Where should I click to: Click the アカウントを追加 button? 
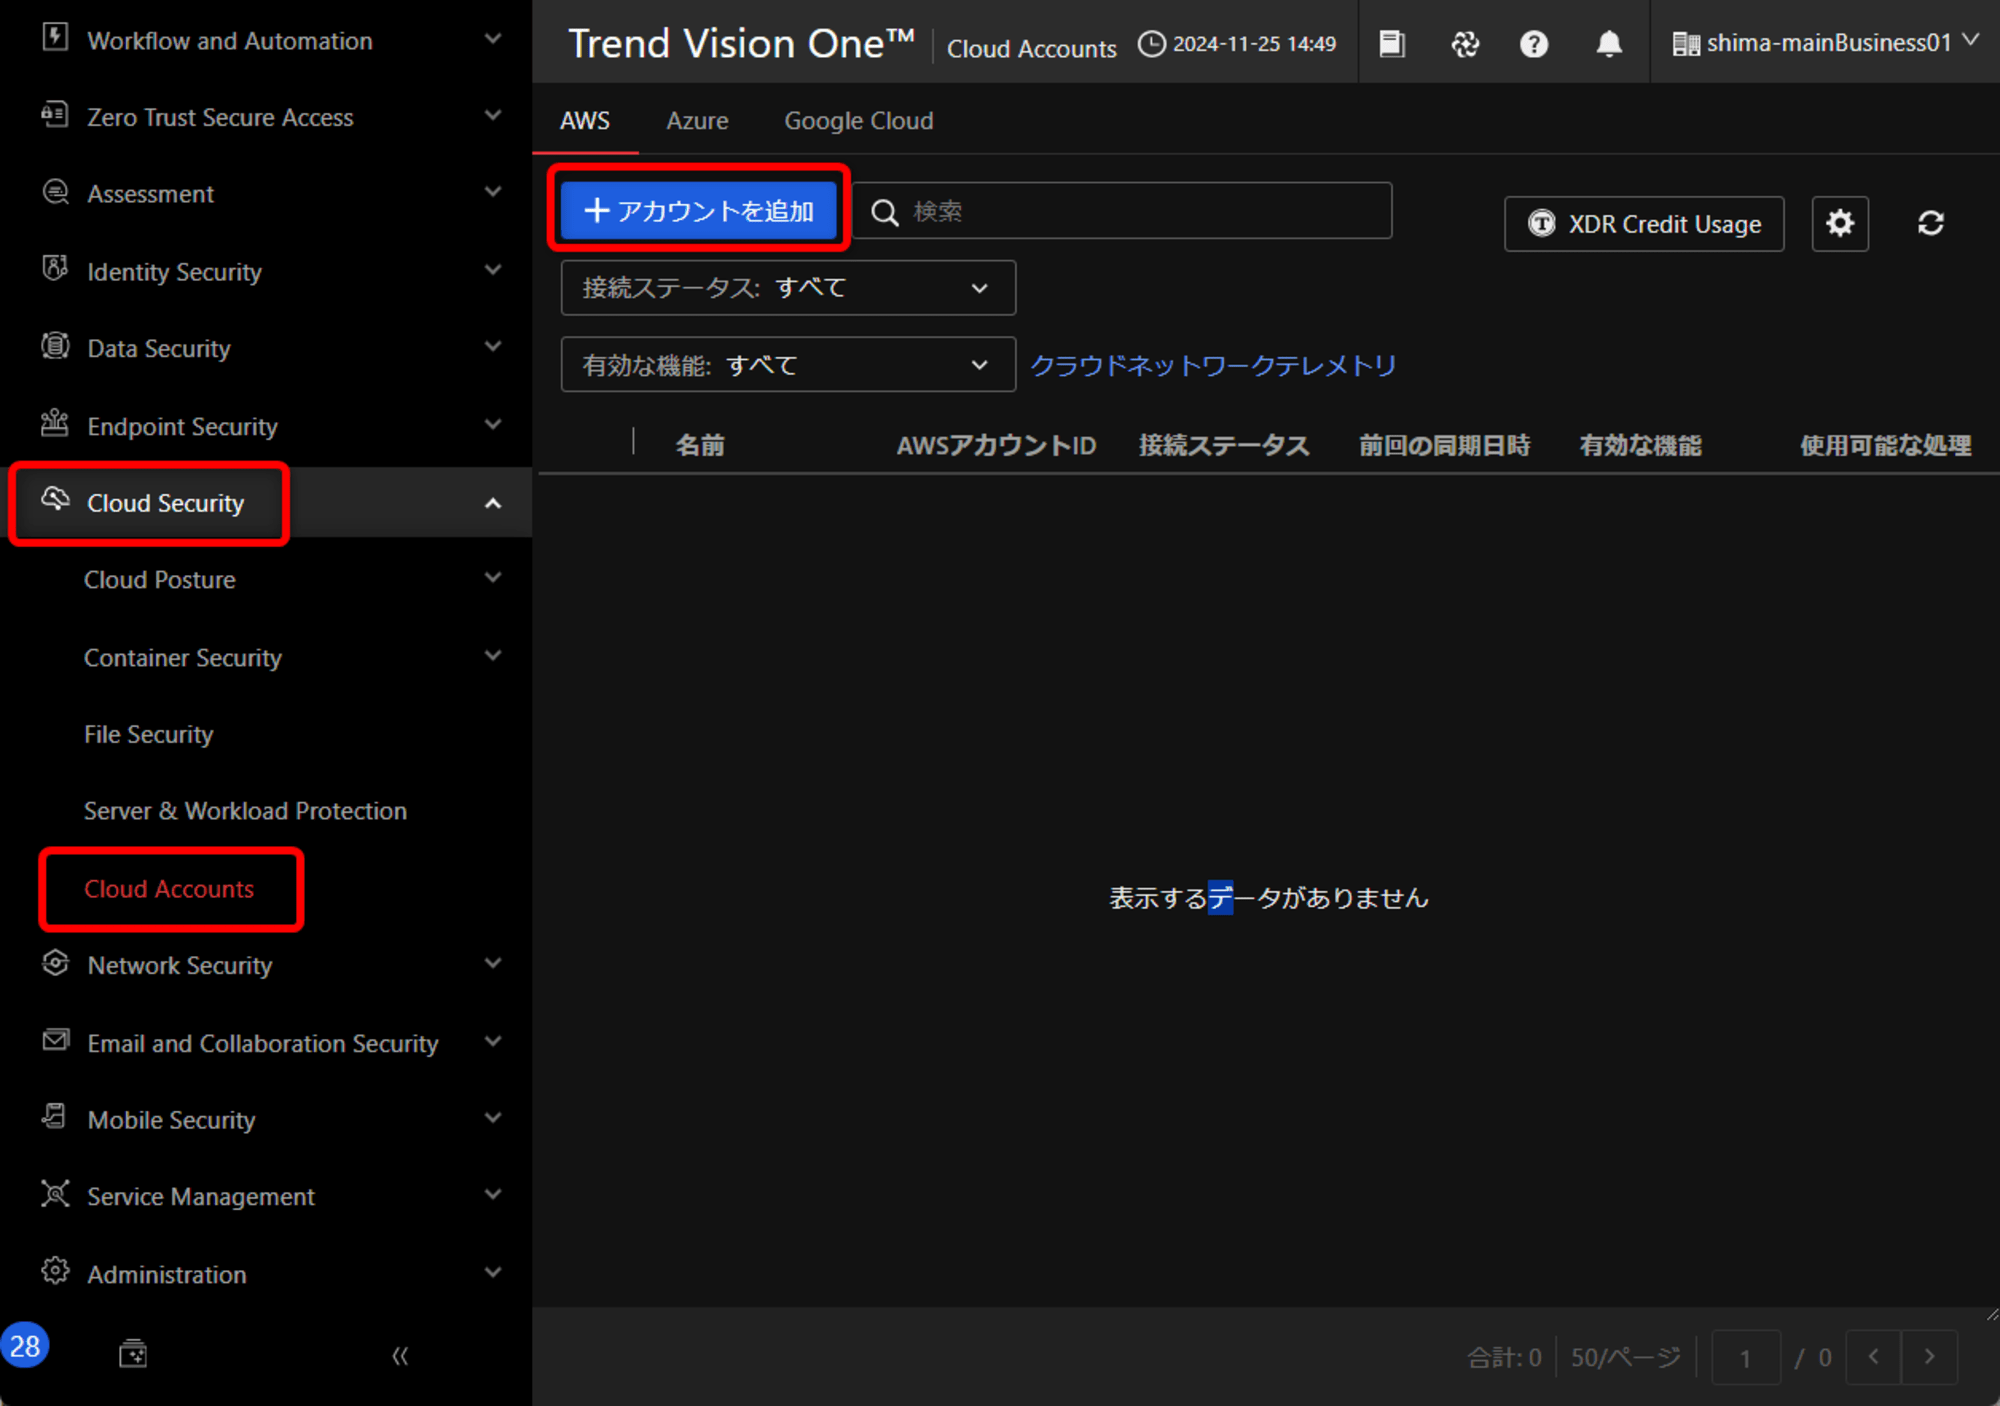[x=698, y=211]
